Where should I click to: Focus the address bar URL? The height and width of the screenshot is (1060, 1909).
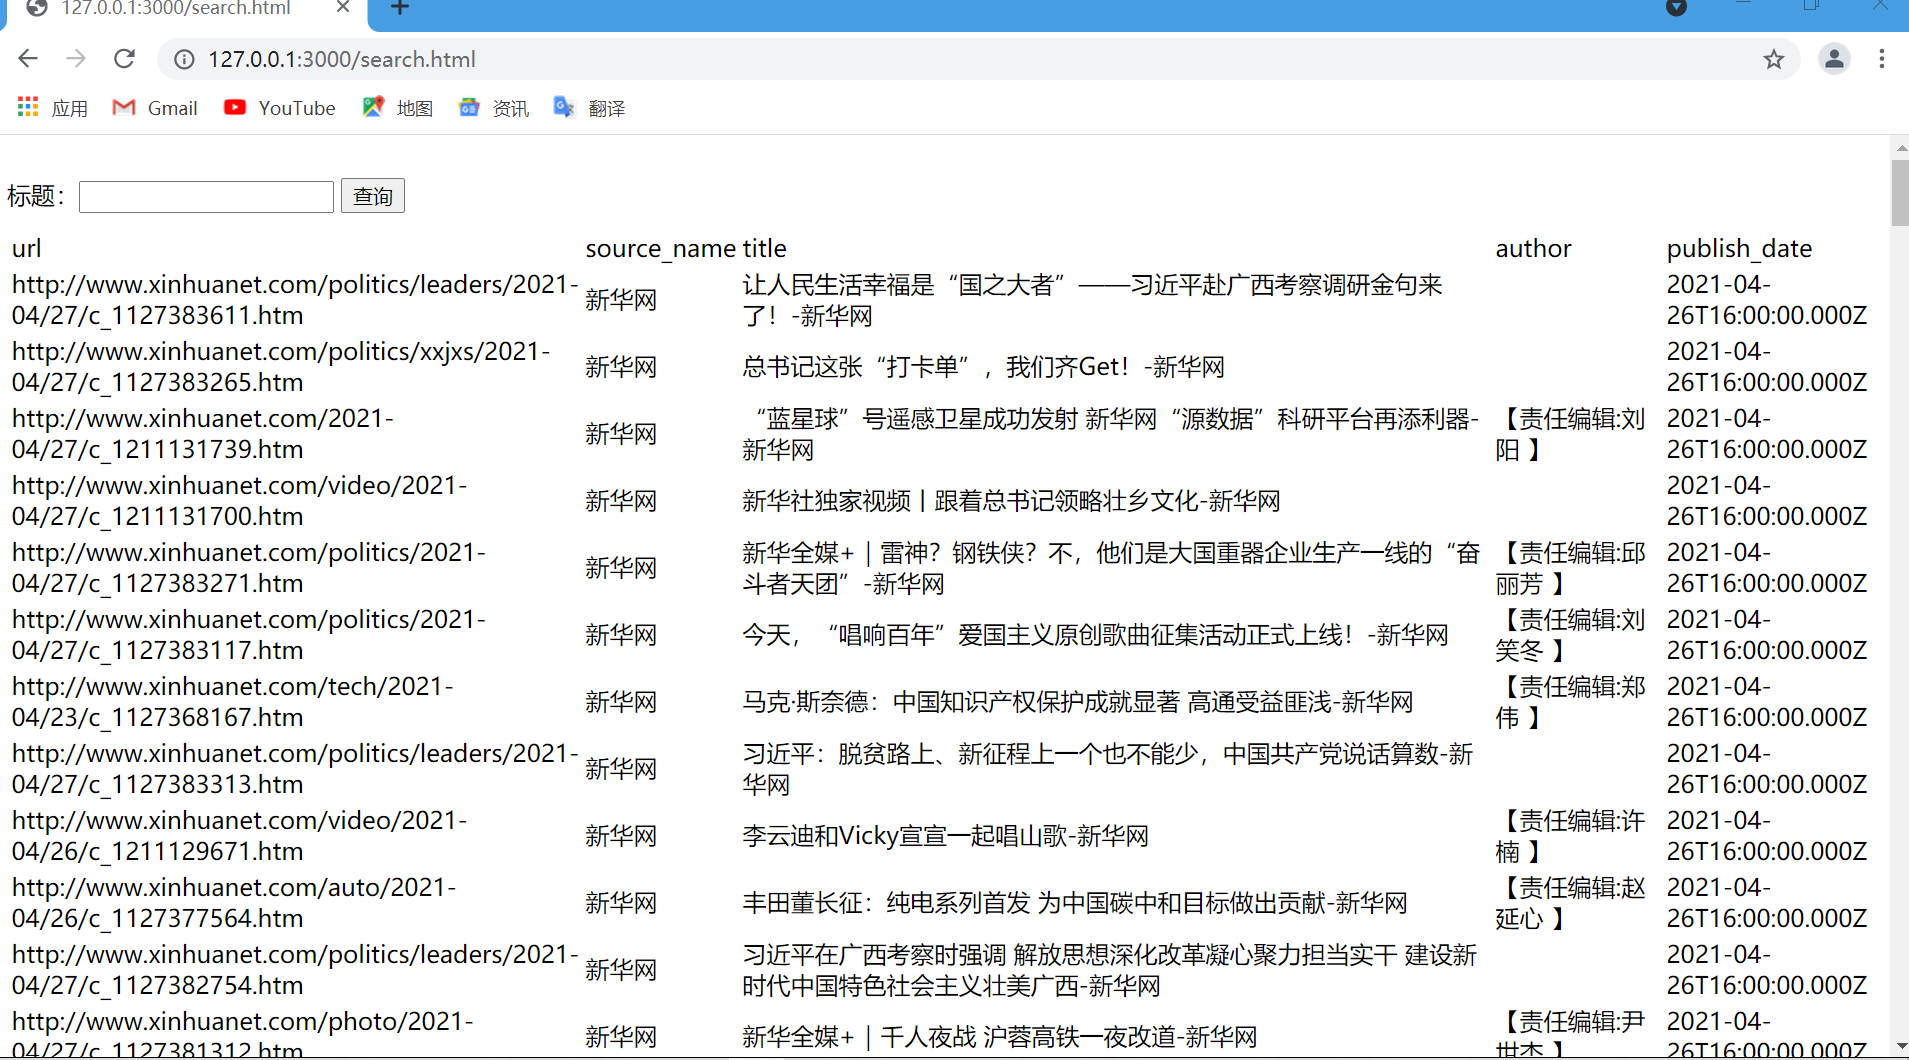coord(342,60)
